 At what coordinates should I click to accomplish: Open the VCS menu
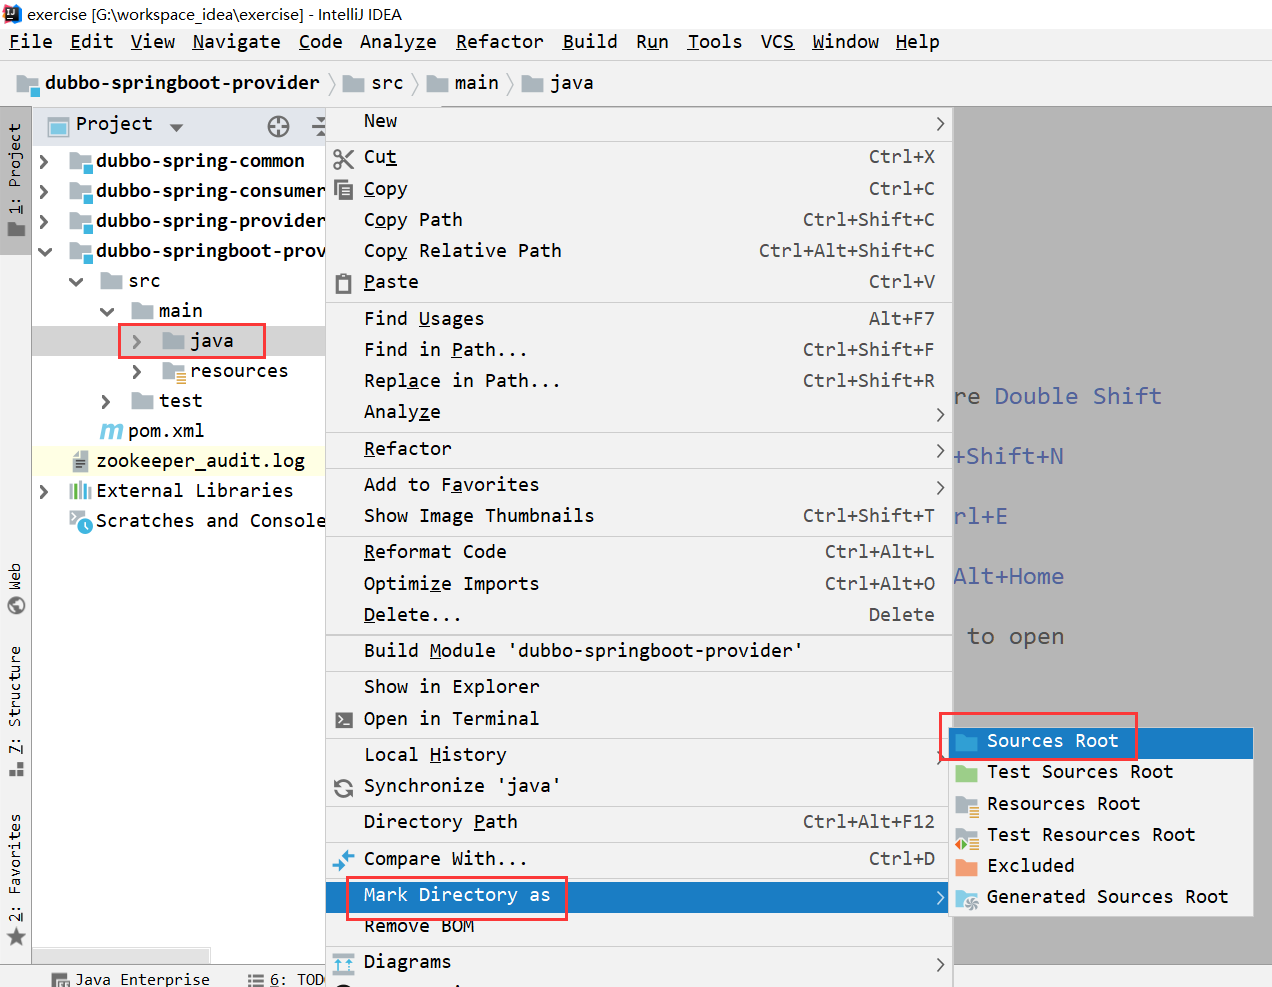pos(777,42)
